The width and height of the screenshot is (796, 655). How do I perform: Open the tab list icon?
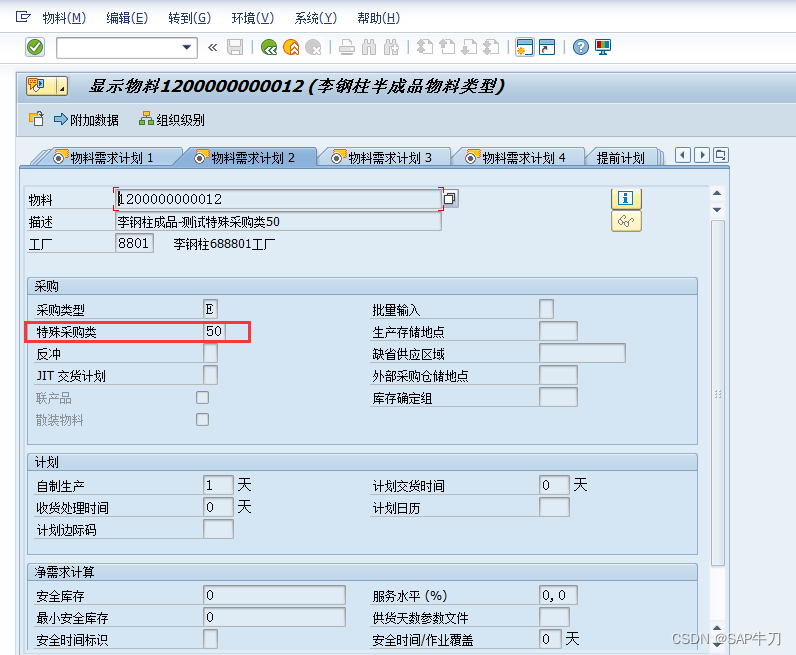tap(720, 155)
